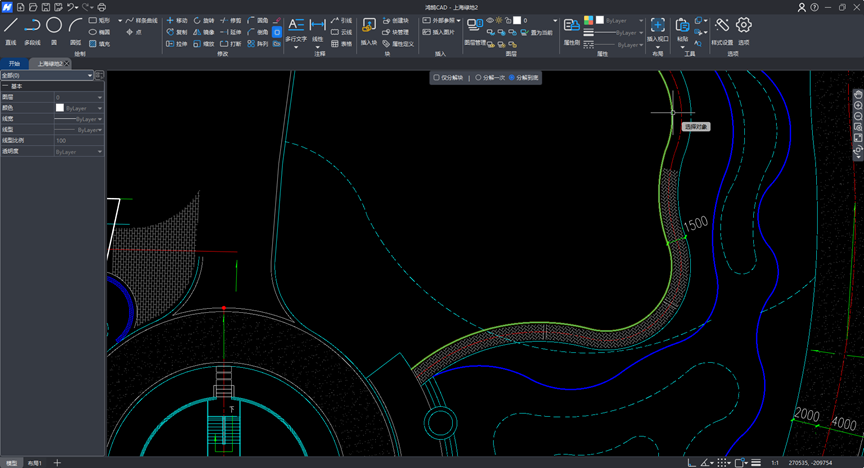This screenshot has height=468, width=864.
Task: Select the 分解到底 radio option
Action: (x=512, y=77)
